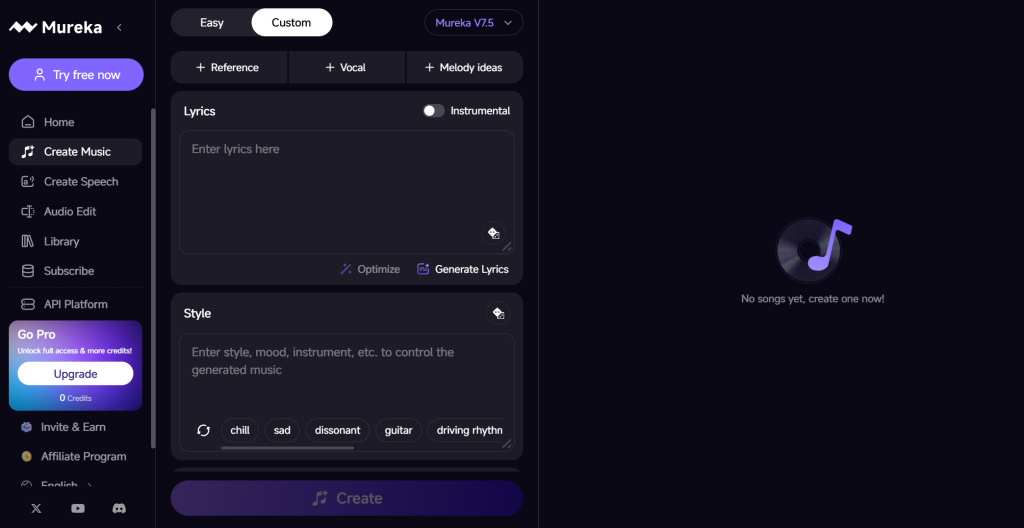Collapse the sidebar with the chevron
This screenshot has width=1024, height=528.
(120, 27)
